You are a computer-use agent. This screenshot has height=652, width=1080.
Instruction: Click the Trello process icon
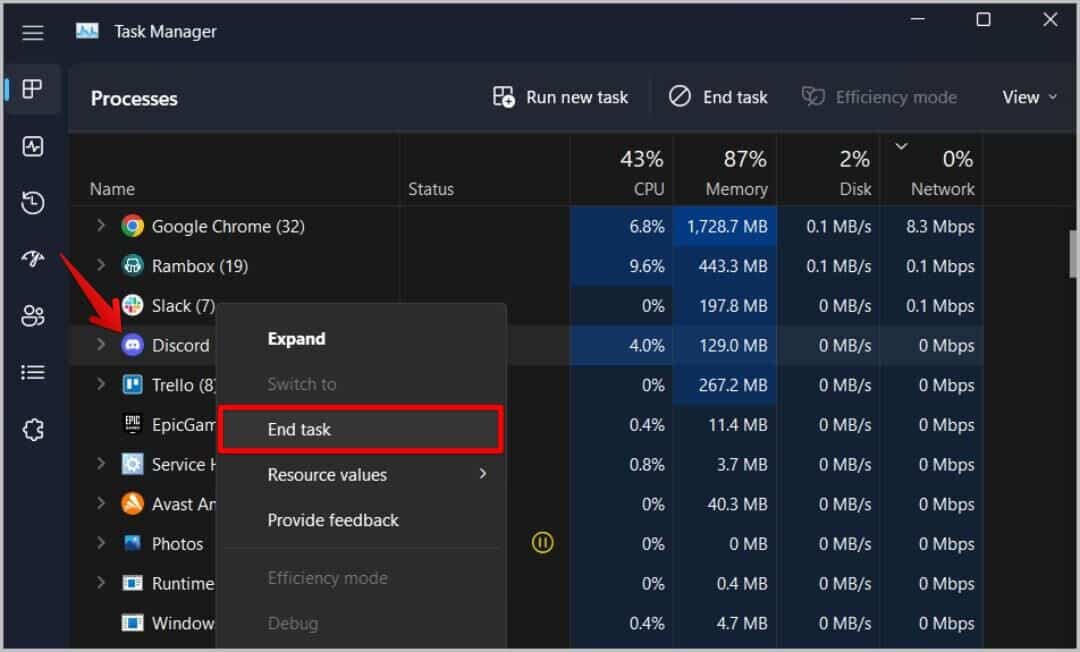pyautogui.click(x=132, y=384)
